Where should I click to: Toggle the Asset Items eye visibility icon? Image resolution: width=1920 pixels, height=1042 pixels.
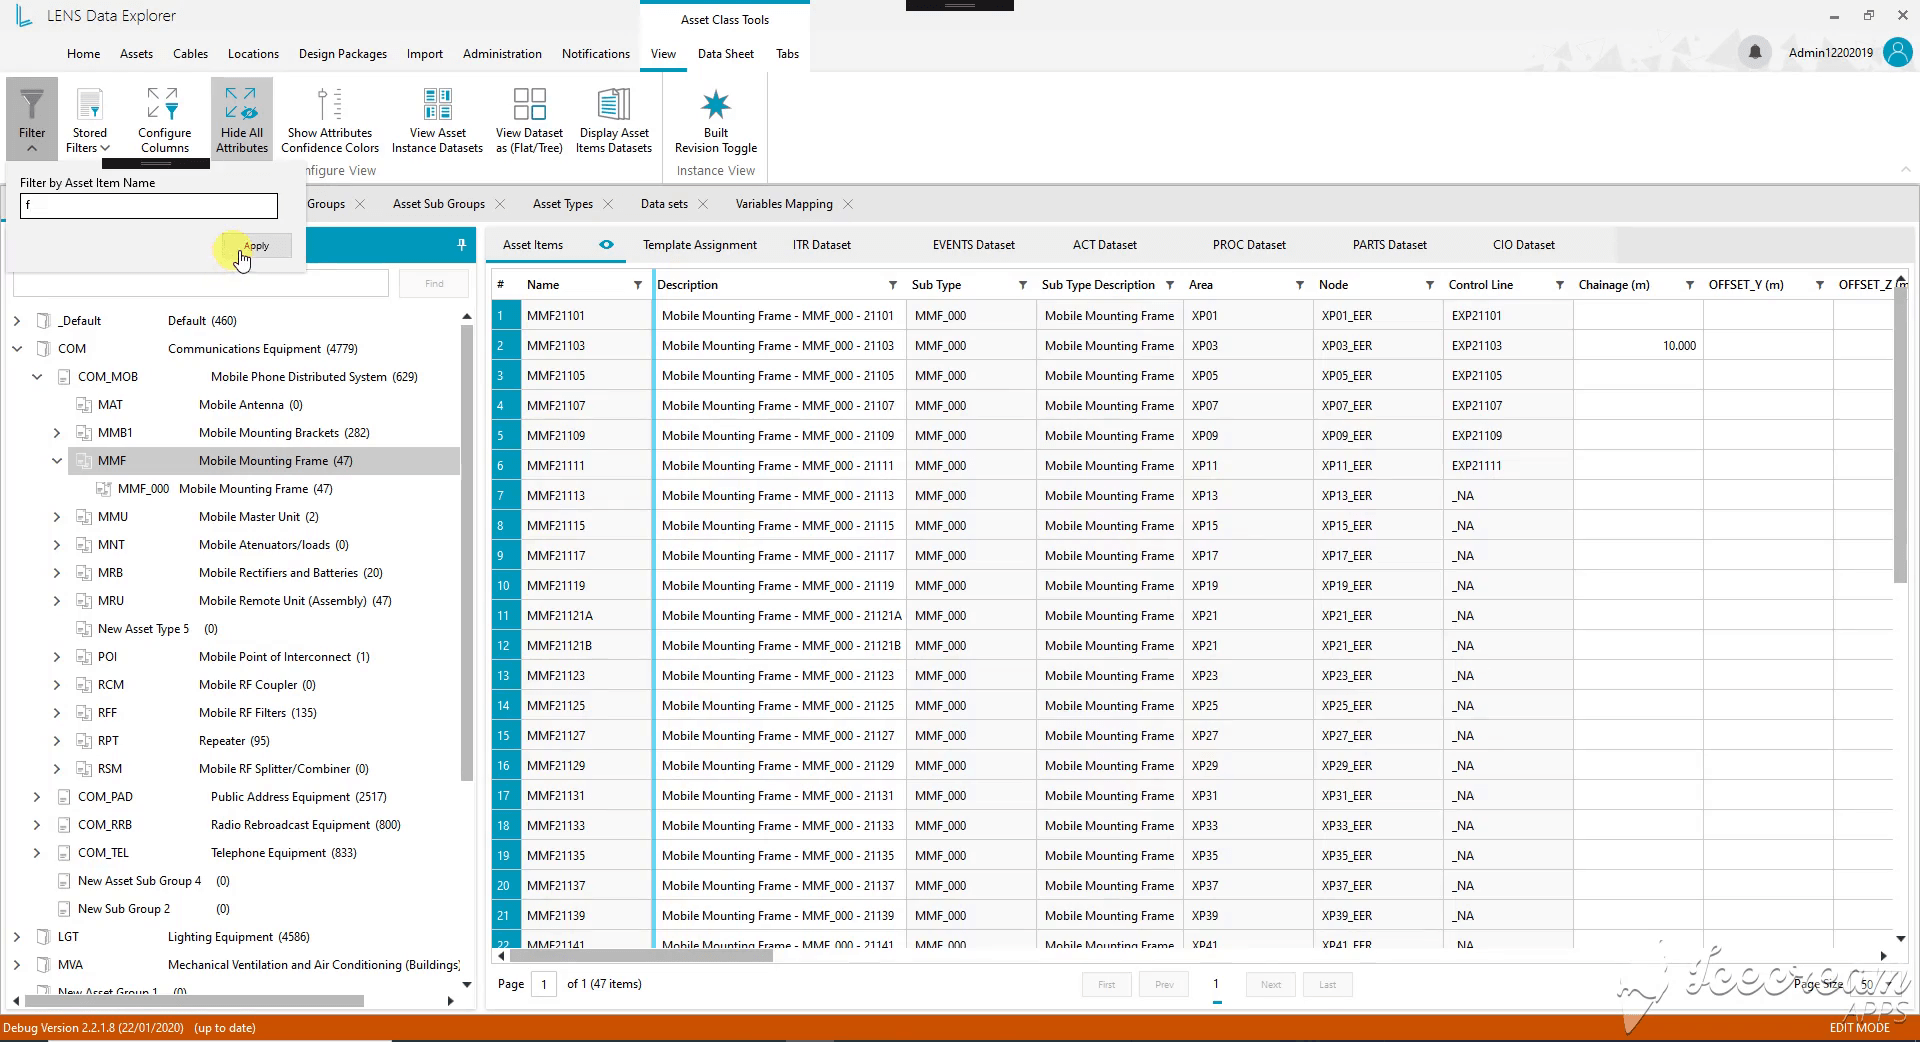point(606,245)
